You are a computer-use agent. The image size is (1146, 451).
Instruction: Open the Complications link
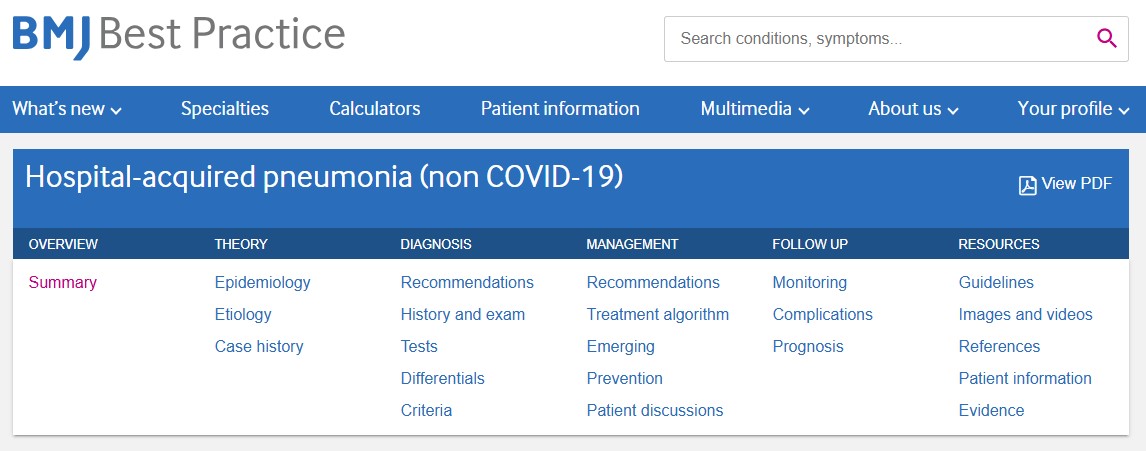823,314
